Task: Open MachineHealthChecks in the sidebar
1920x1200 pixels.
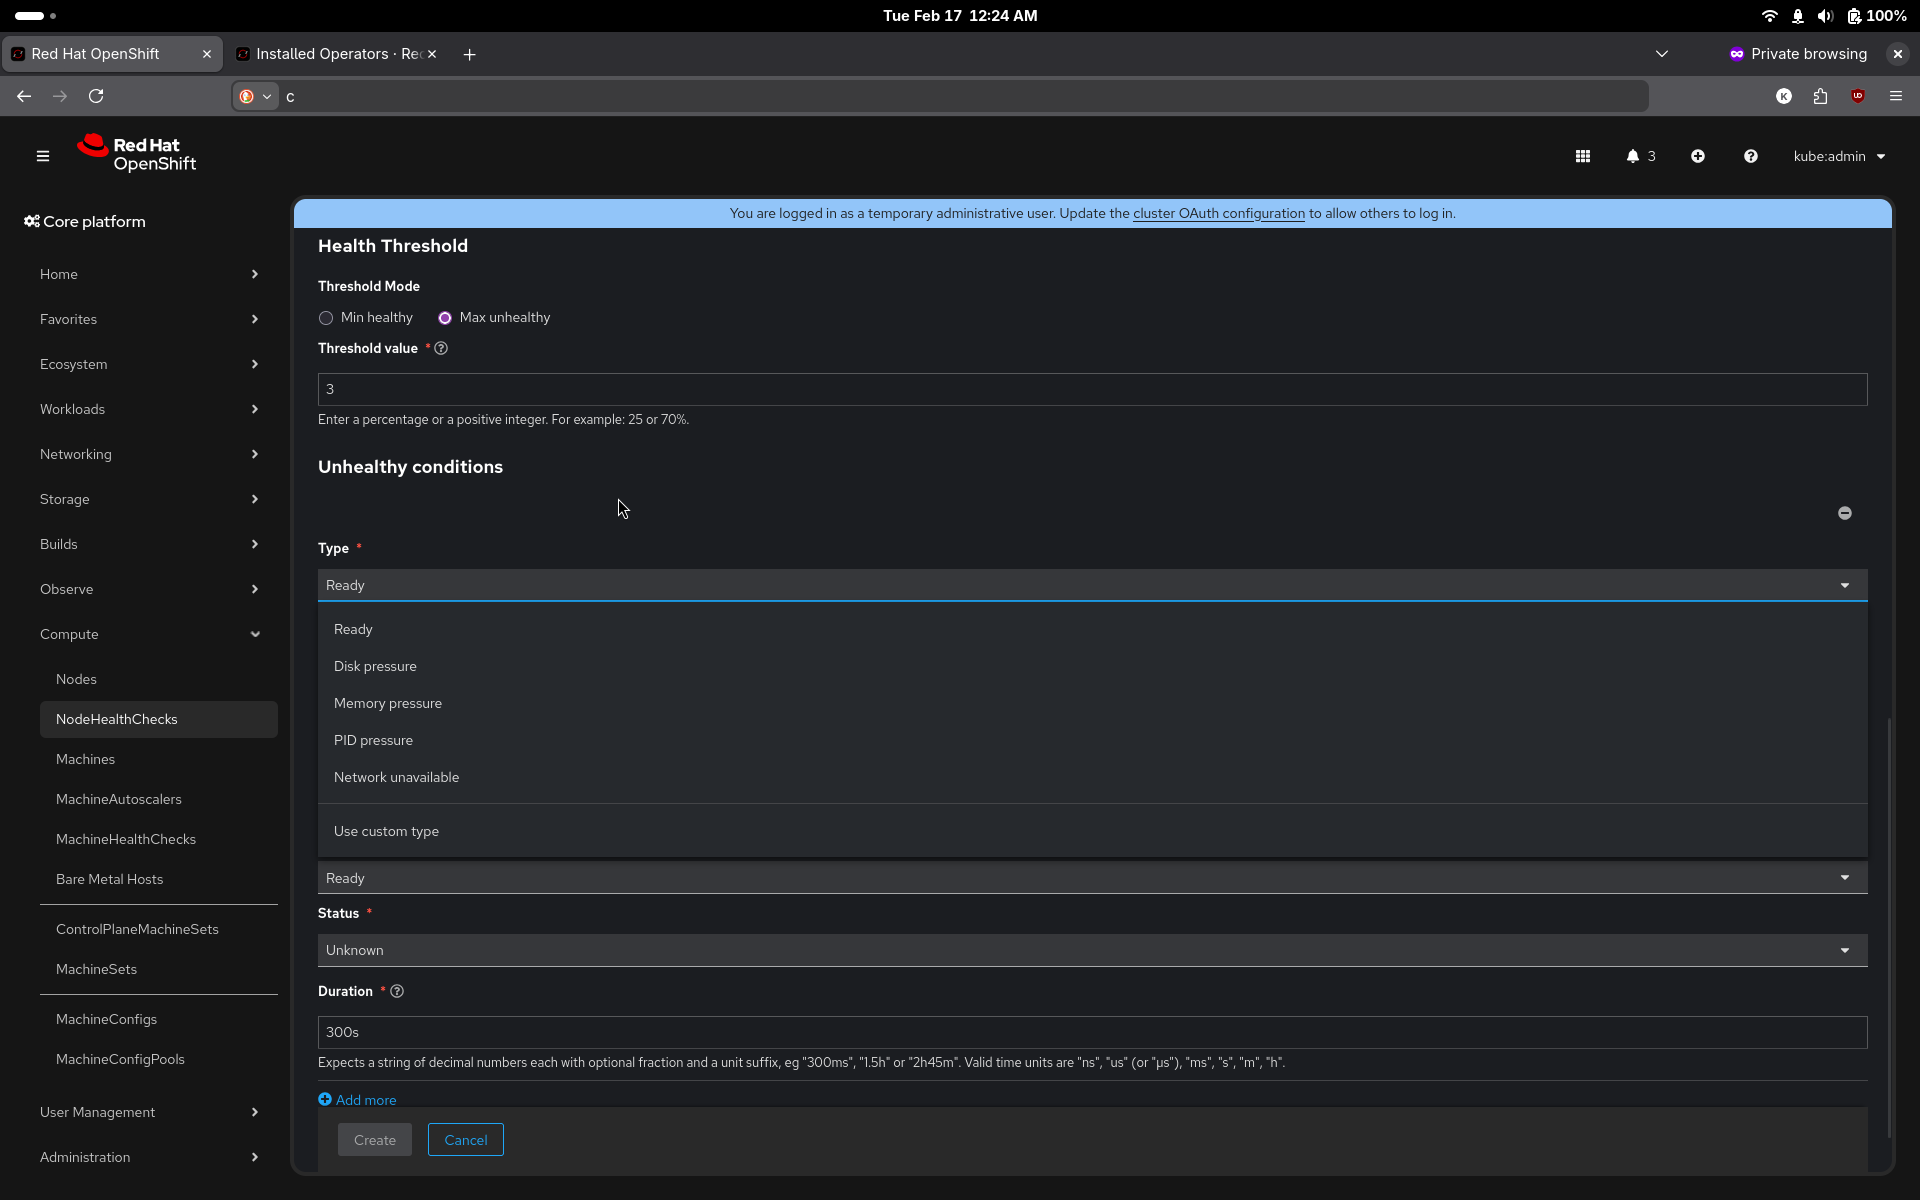Action: click(126, 839)
